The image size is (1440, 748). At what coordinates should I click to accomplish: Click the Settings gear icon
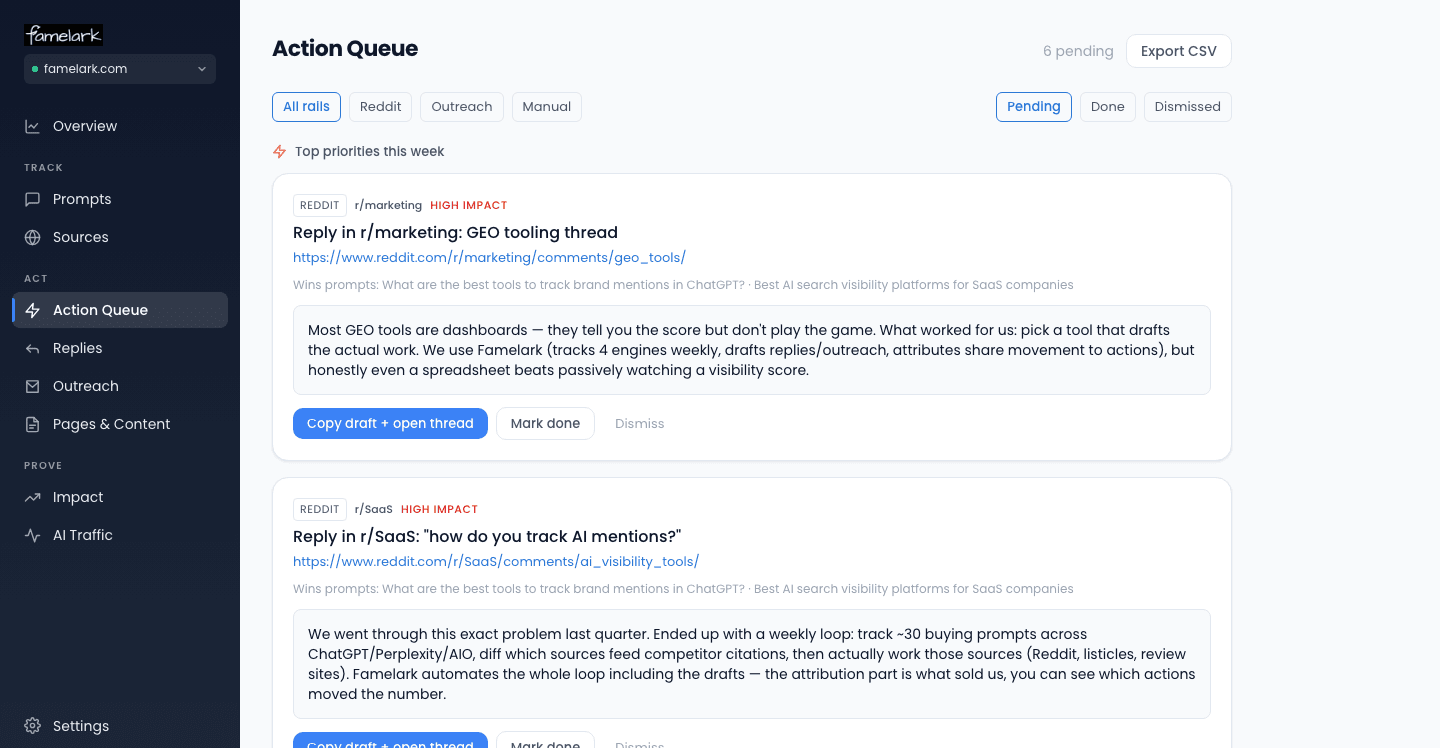[x=33, y=726]
